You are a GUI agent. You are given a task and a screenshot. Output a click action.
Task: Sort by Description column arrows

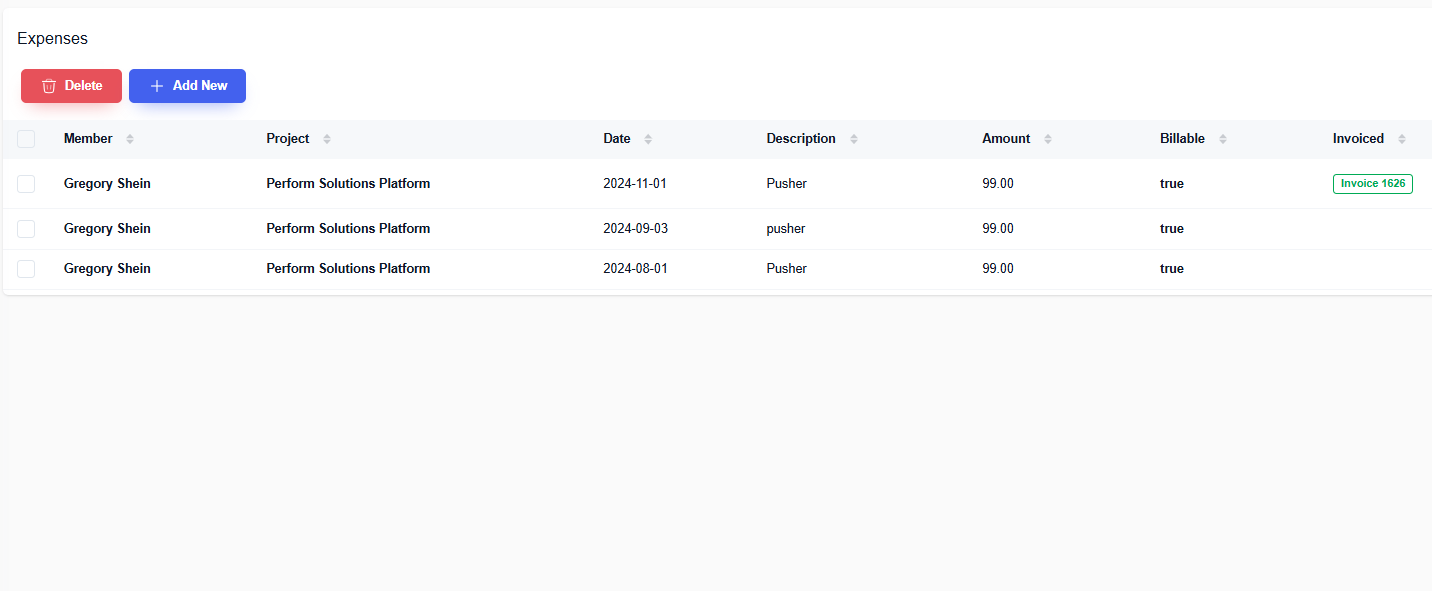854,139
